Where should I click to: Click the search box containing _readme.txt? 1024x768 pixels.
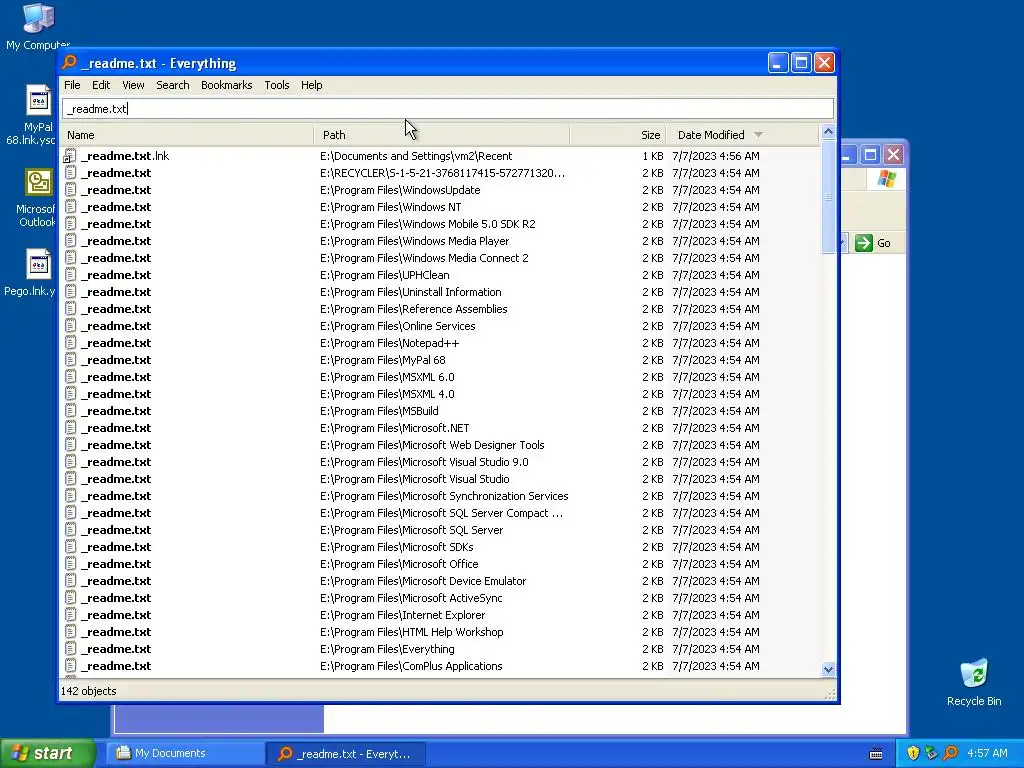447,108
